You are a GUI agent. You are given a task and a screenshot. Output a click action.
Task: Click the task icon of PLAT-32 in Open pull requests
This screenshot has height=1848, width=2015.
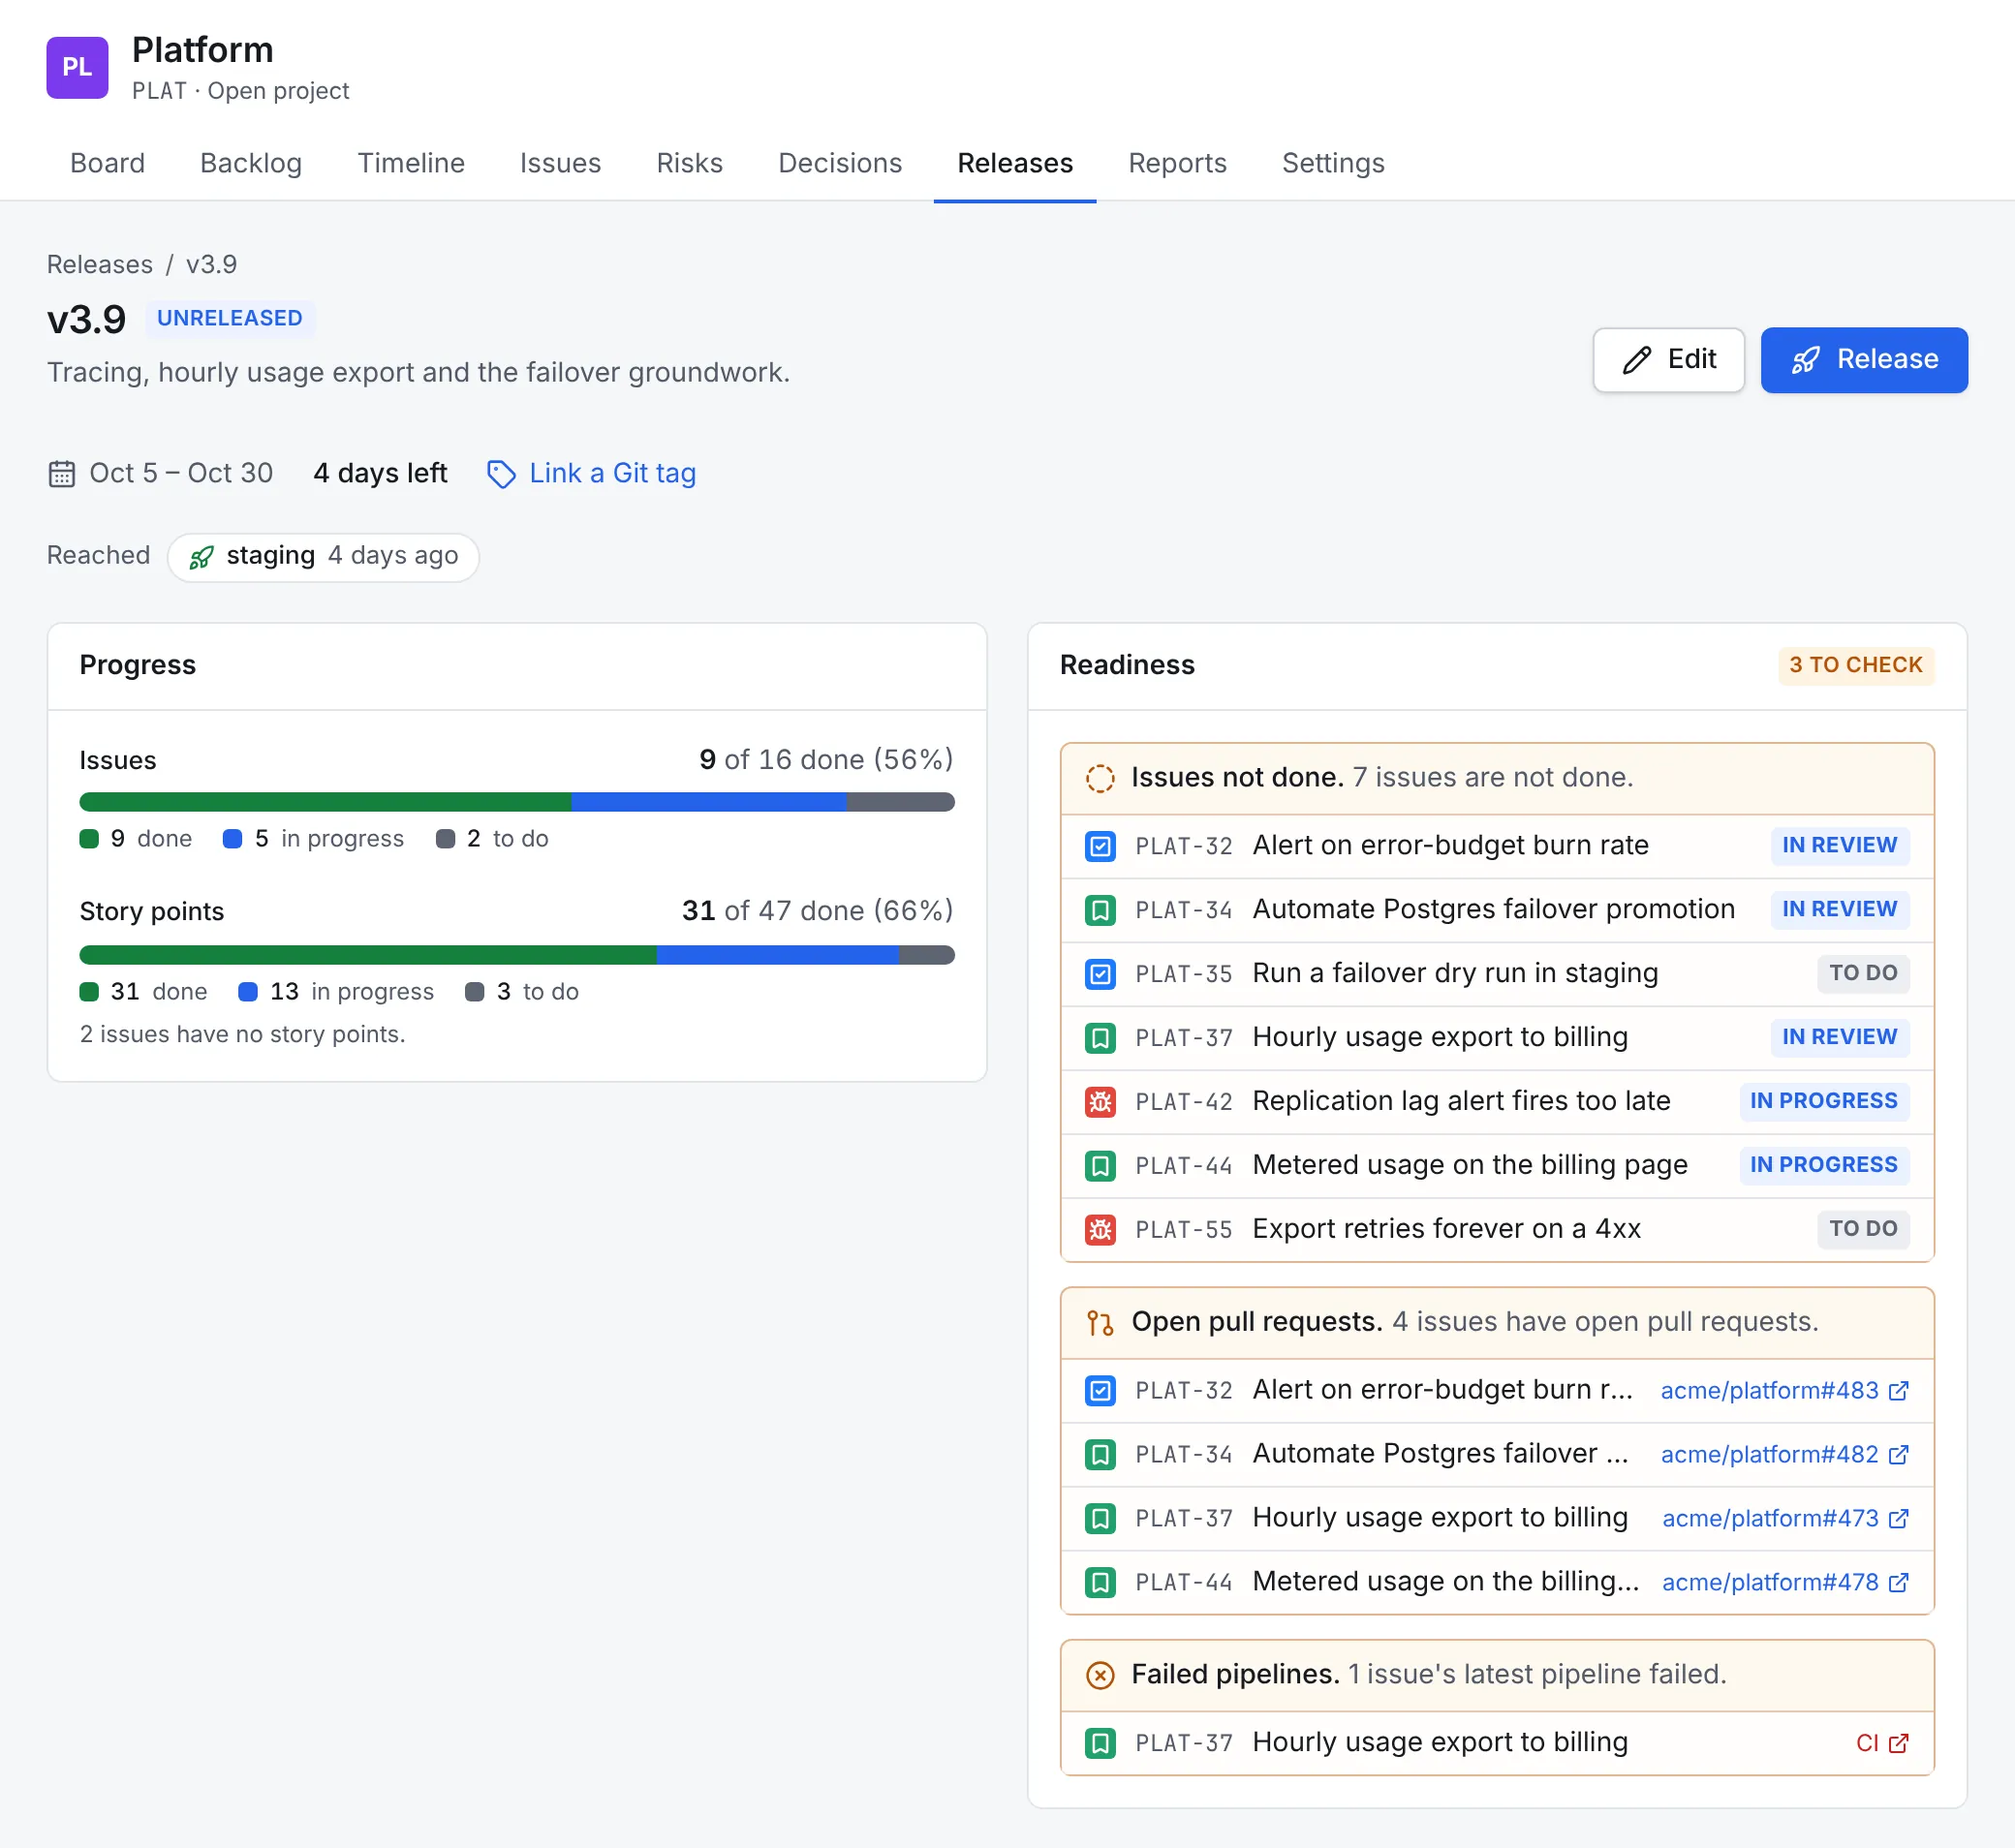[x=1100, y=1391]
